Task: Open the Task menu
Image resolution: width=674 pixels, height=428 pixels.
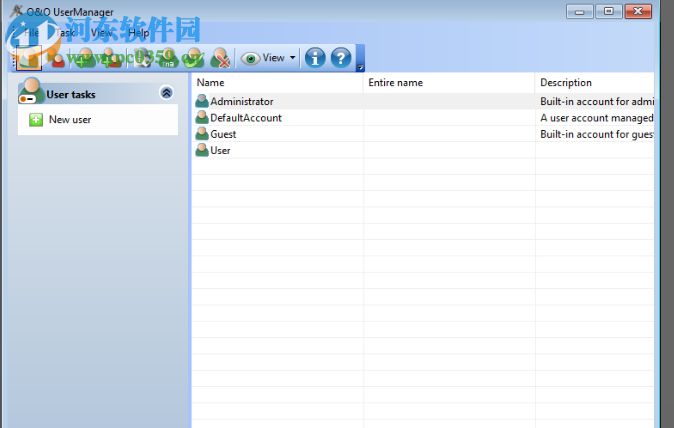Action: click(65, 33)
